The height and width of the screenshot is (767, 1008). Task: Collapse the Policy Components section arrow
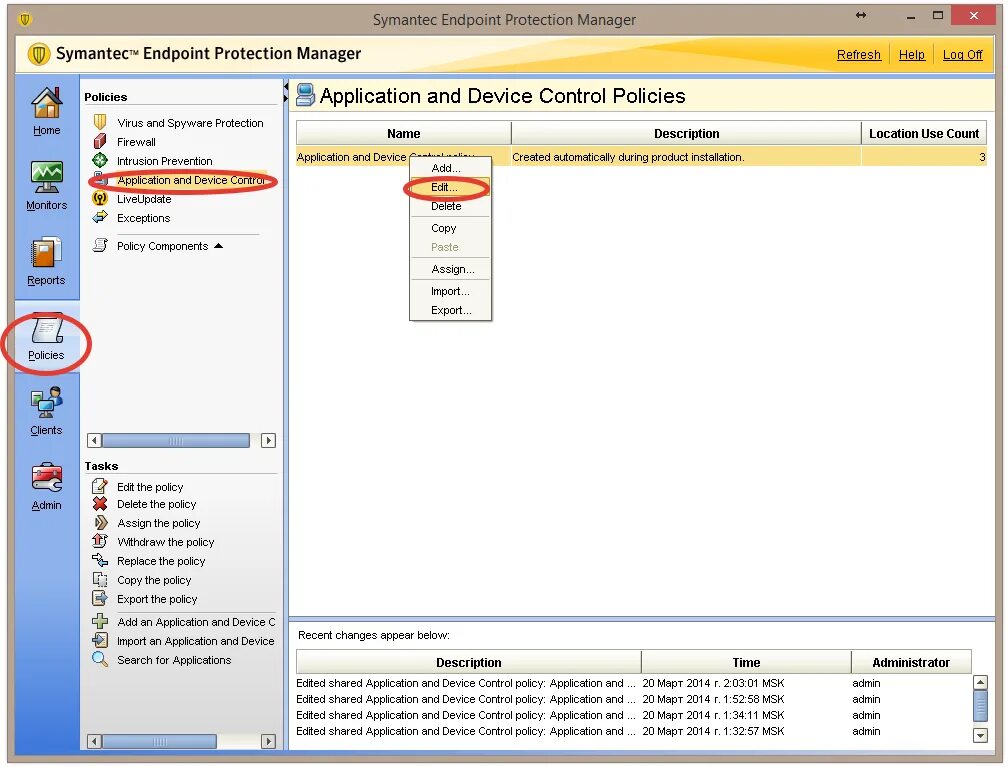coord(219,246)
